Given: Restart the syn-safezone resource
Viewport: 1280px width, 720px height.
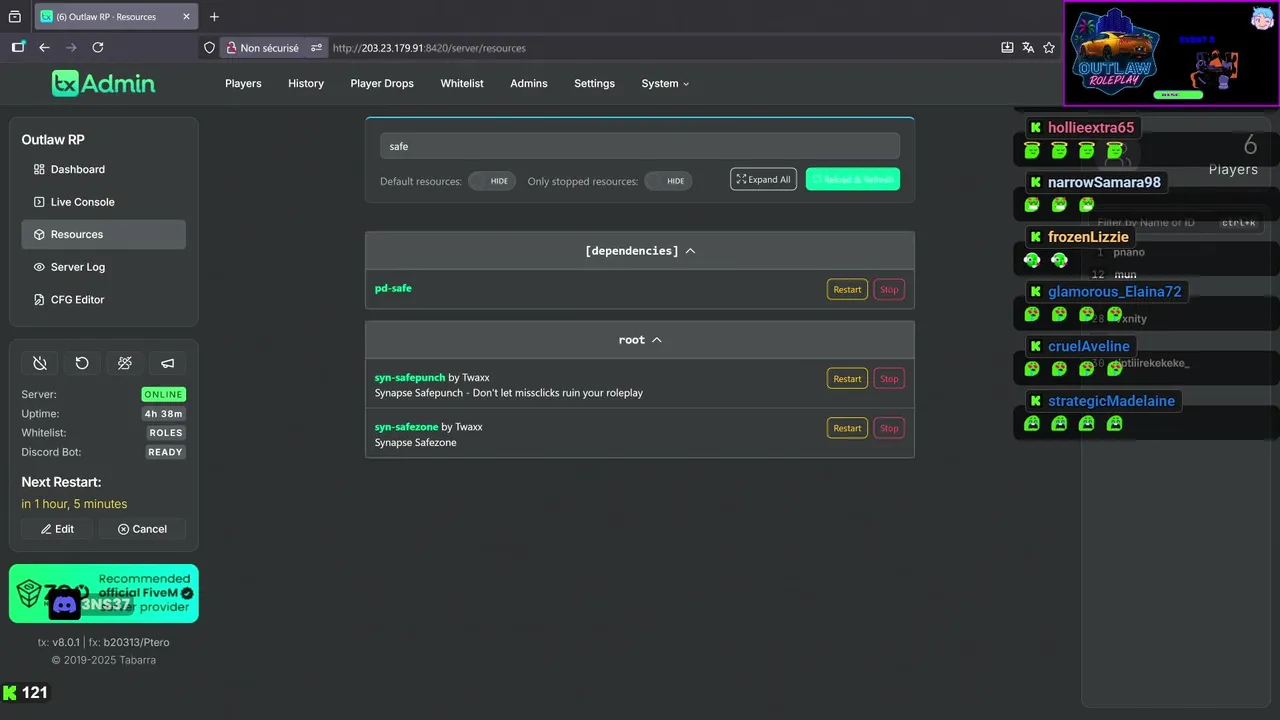Looking at the screenshot, I should 847,428.
